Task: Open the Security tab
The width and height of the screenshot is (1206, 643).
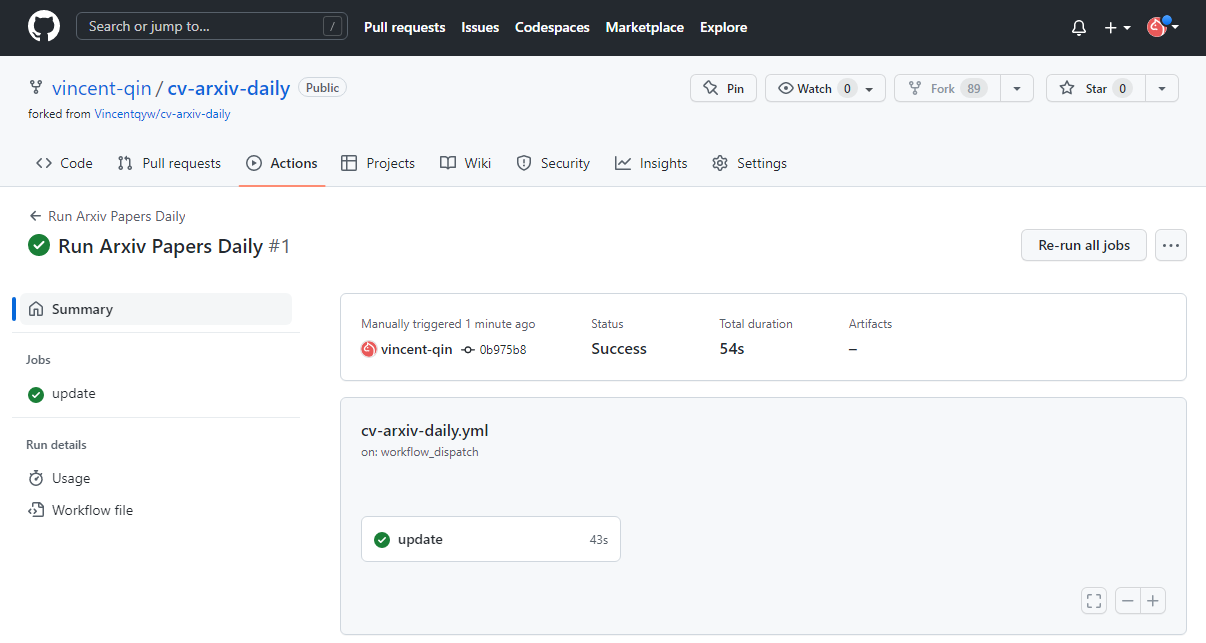Action: pos(553,163)
